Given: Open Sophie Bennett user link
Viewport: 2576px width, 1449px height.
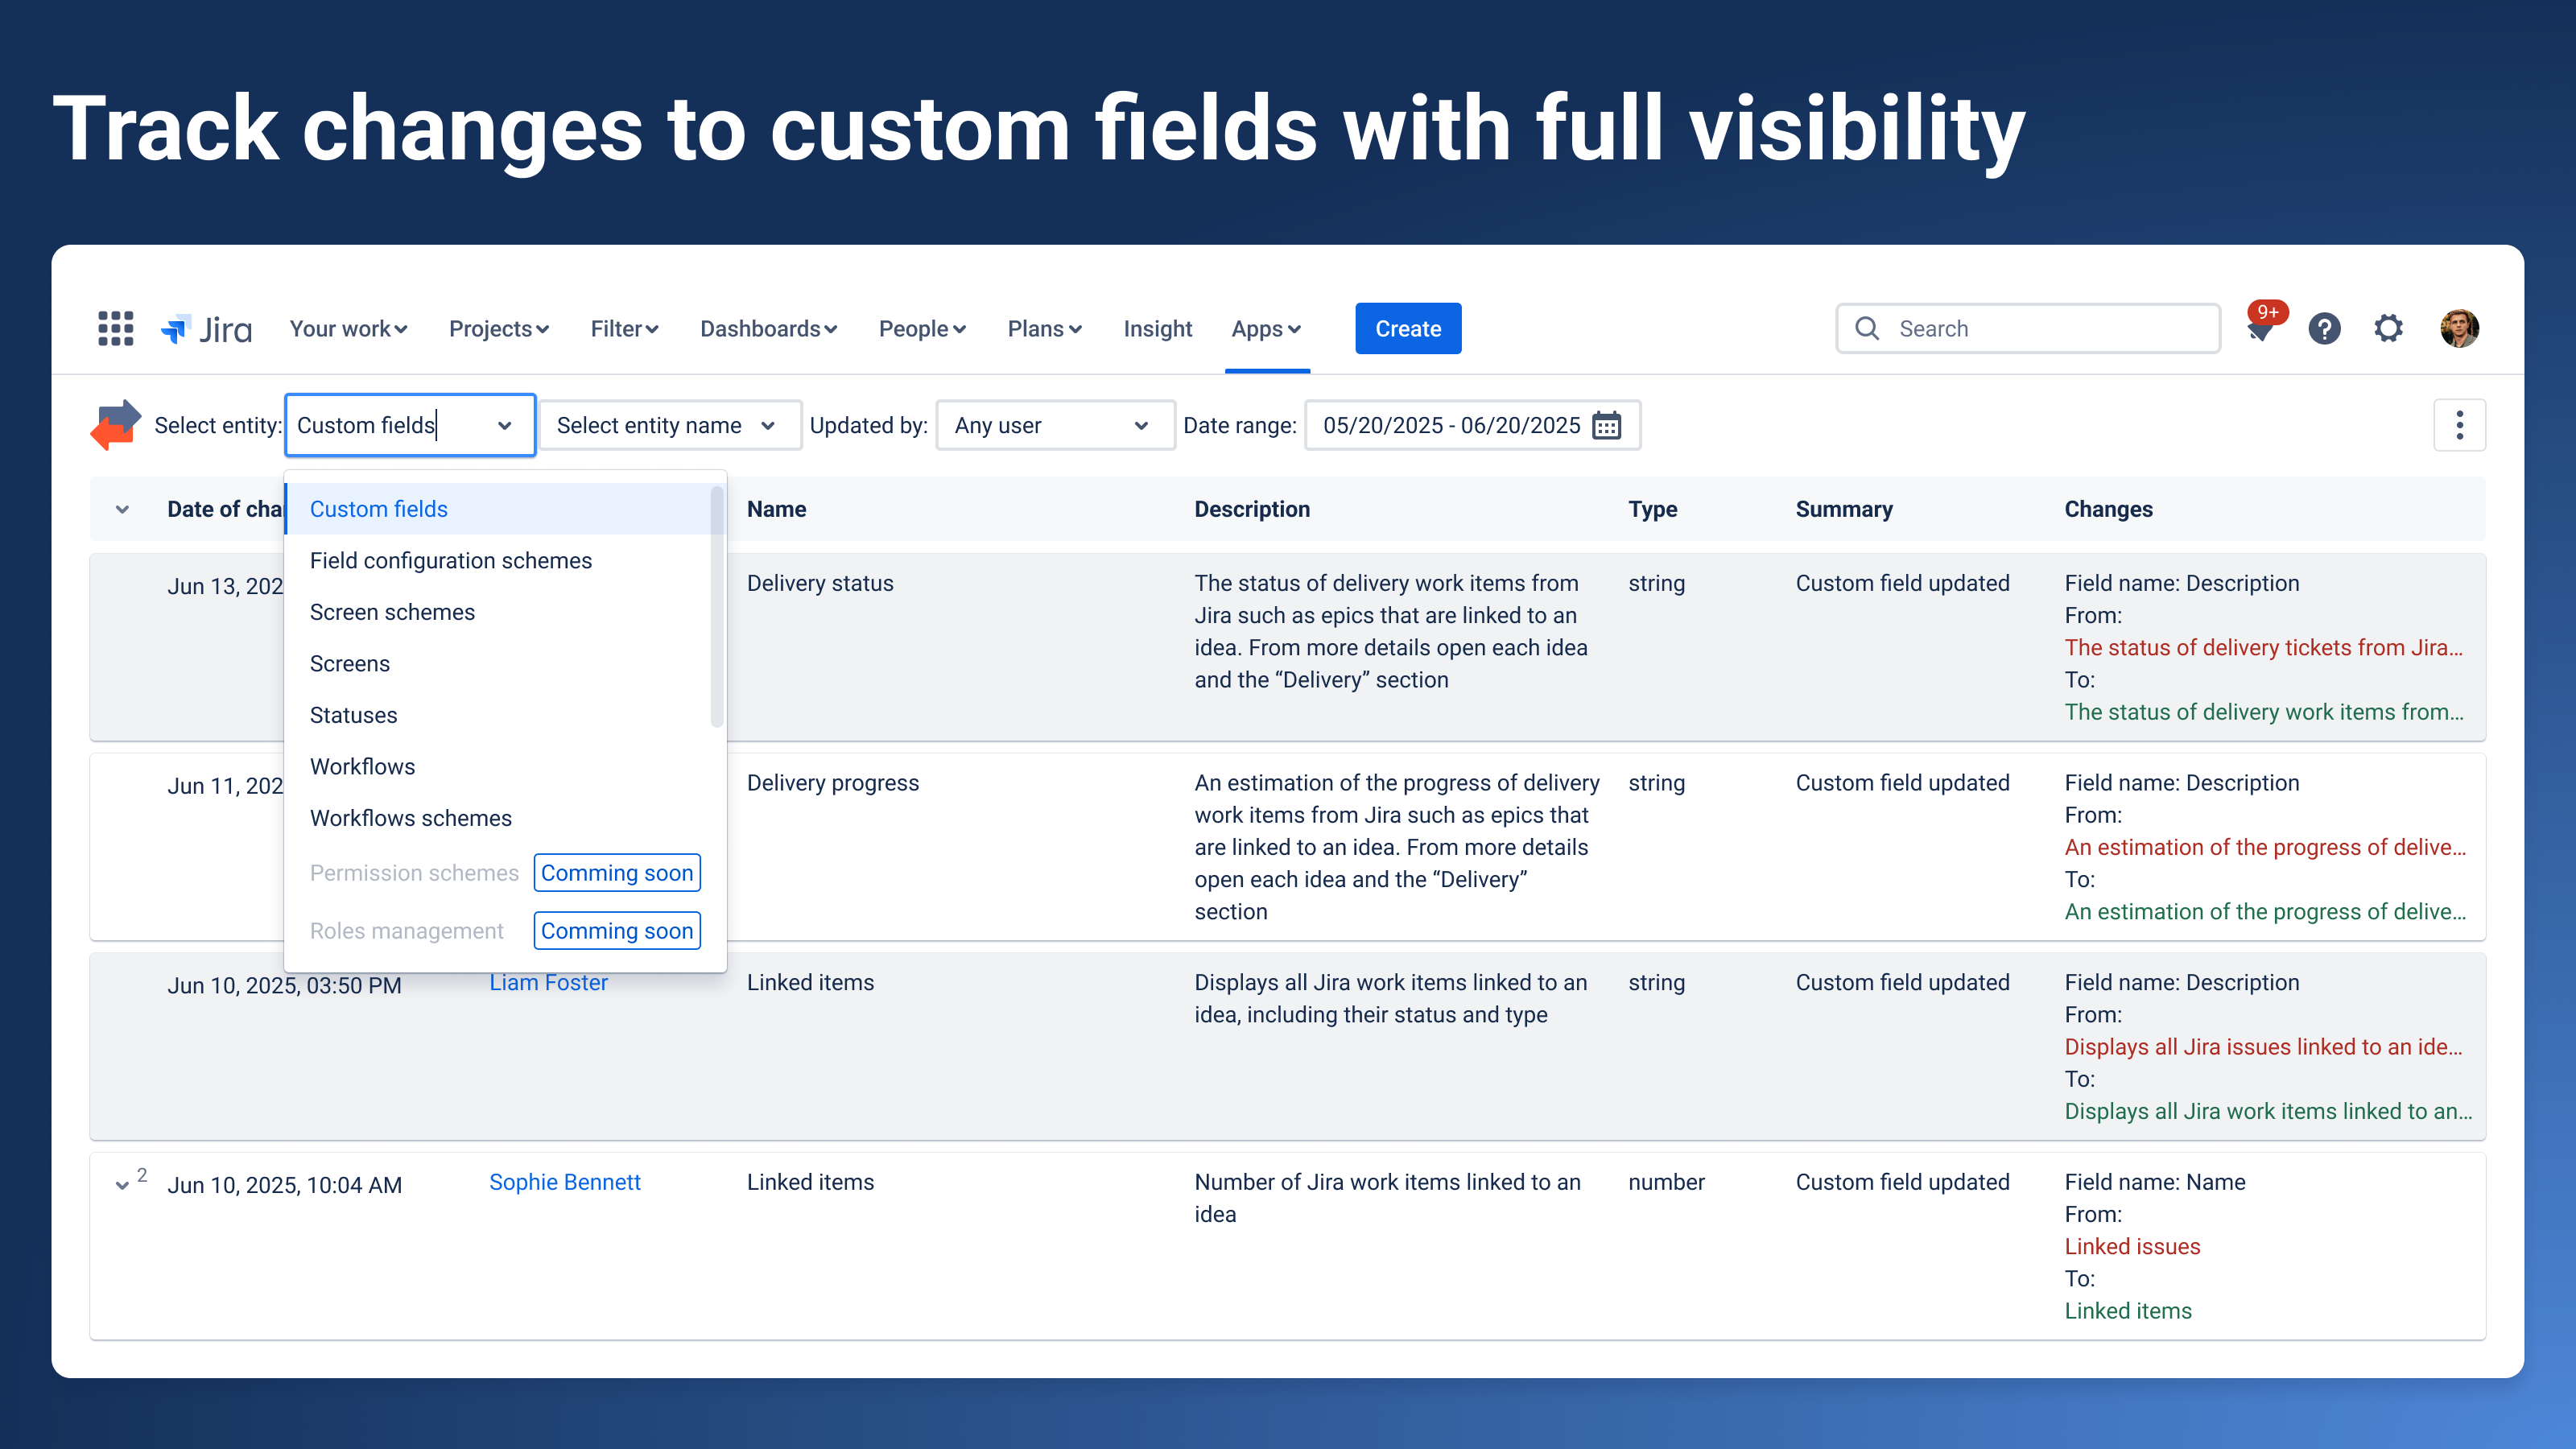Looking at the screenshot, I should [x=564, y=1182].
